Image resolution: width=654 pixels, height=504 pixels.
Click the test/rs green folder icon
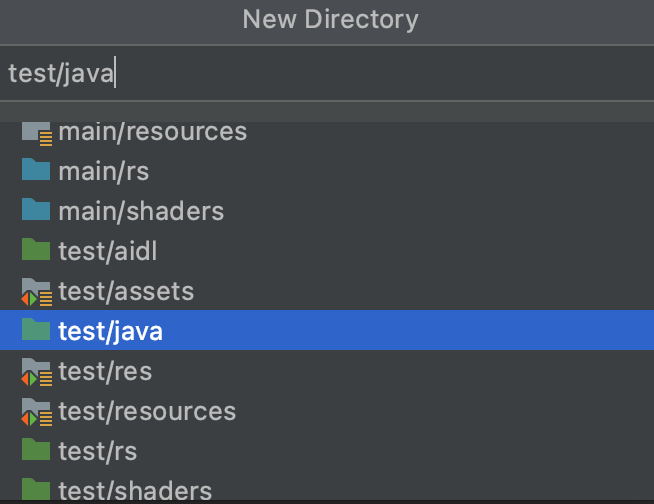(36, 451)
